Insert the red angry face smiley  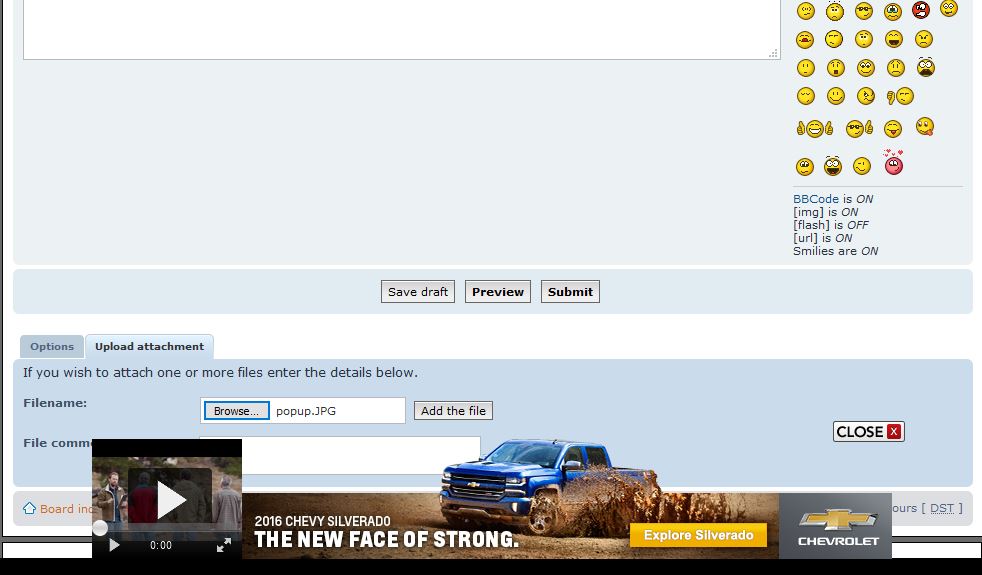tap(921, 10)
